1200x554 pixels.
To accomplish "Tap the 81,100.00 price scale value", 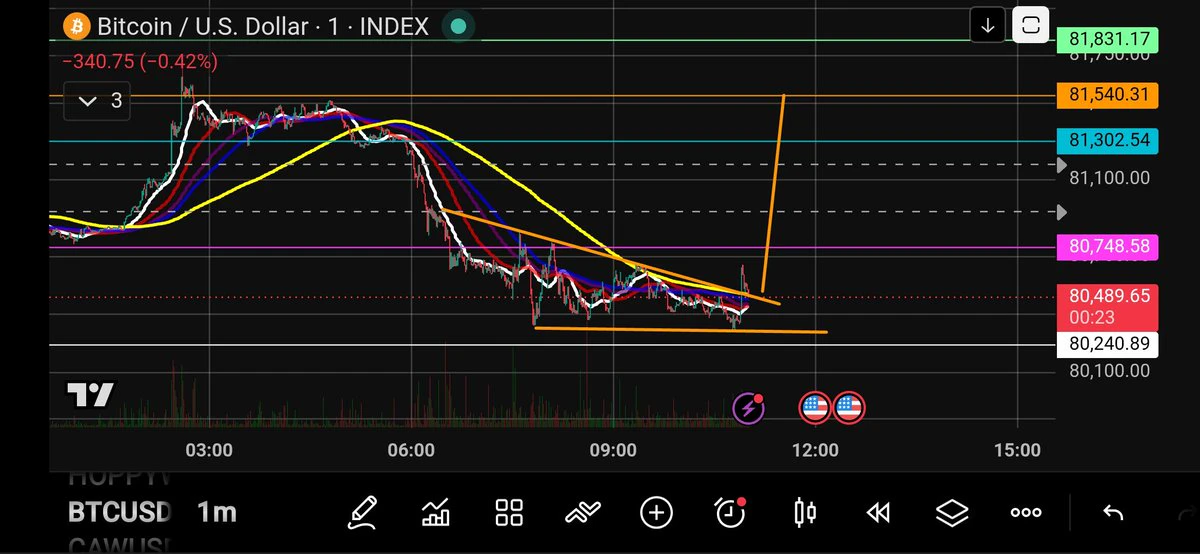I will 1109,178.
